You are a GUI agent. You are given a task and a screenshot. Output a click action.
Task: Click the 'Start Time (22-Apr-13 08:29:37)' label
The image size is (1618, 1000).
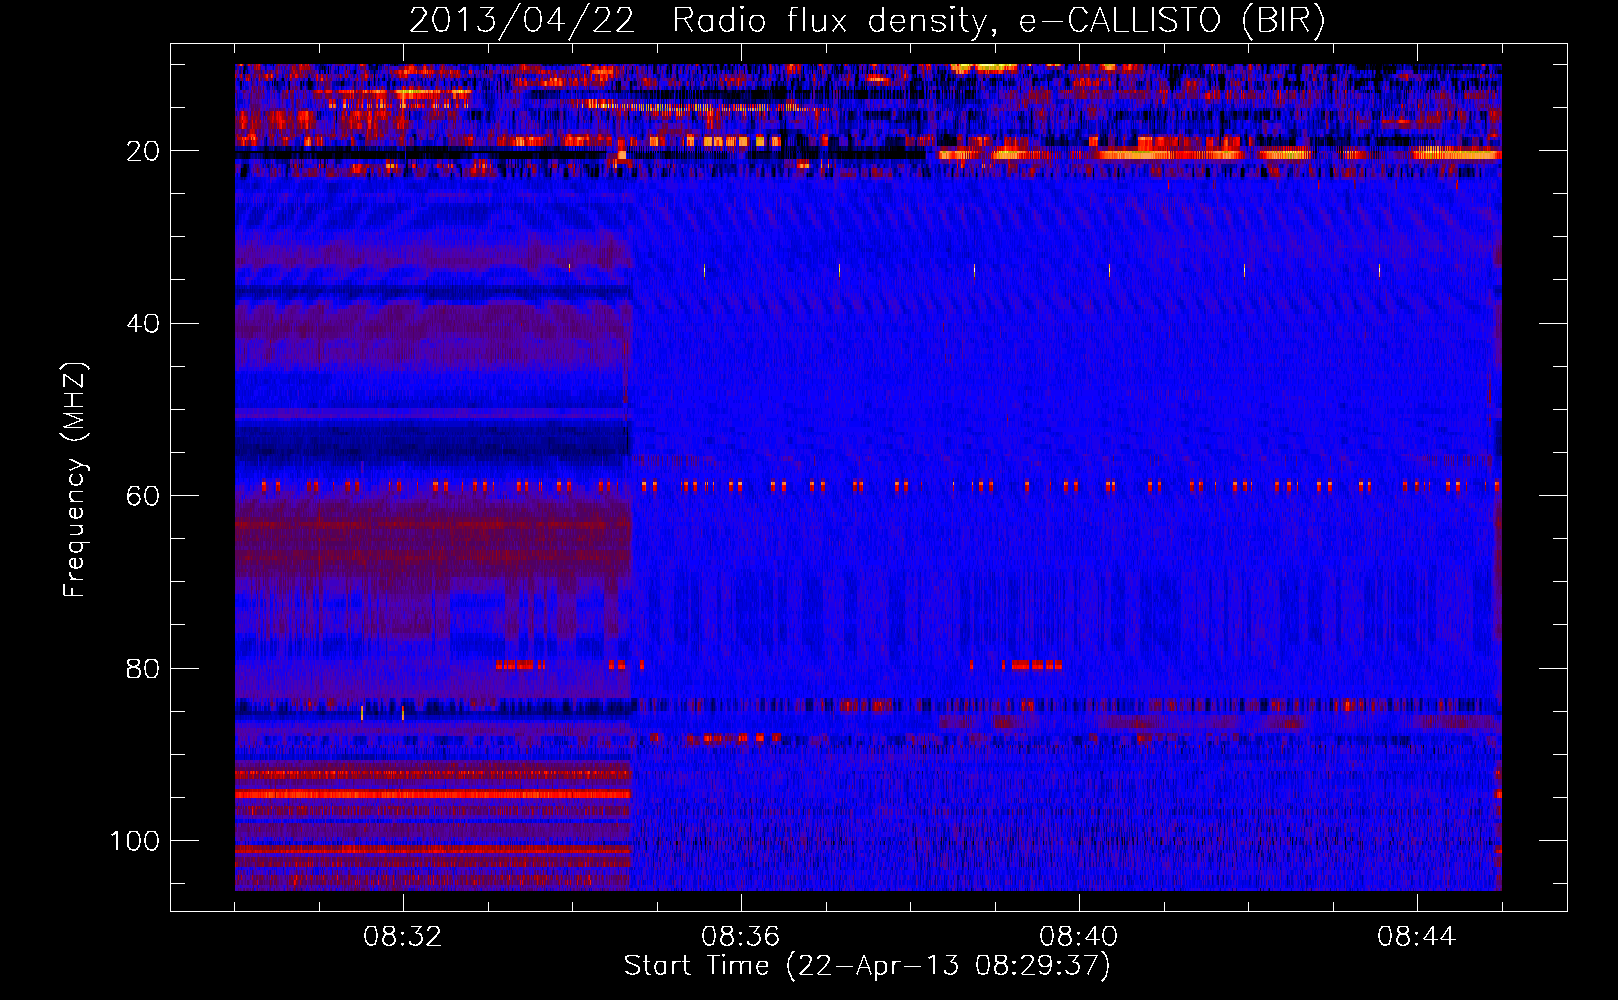click(x=867, y=966)
